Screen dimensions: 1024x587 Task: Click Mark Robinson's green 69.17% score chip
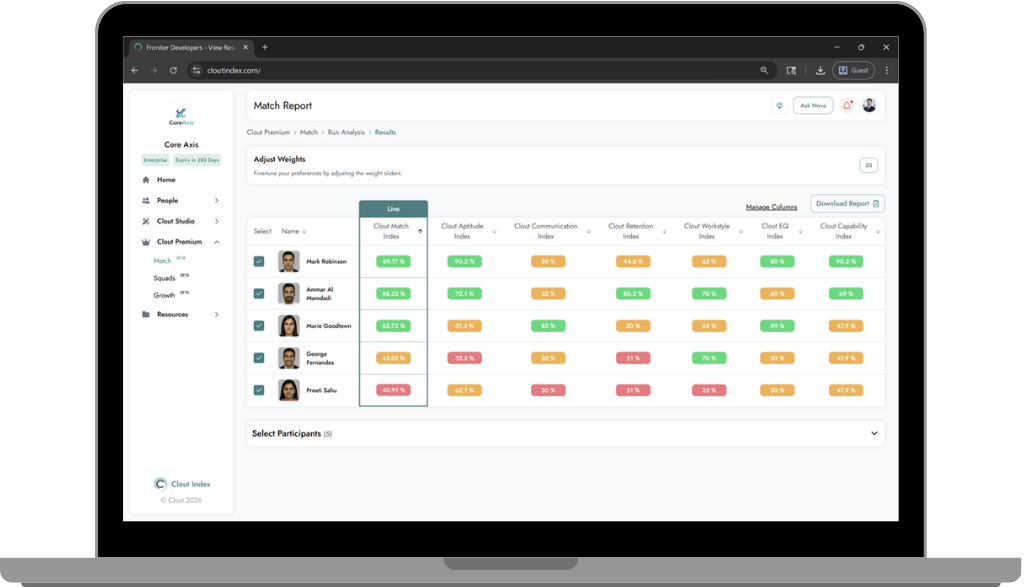pyautogui.click(x=393, y=262)
